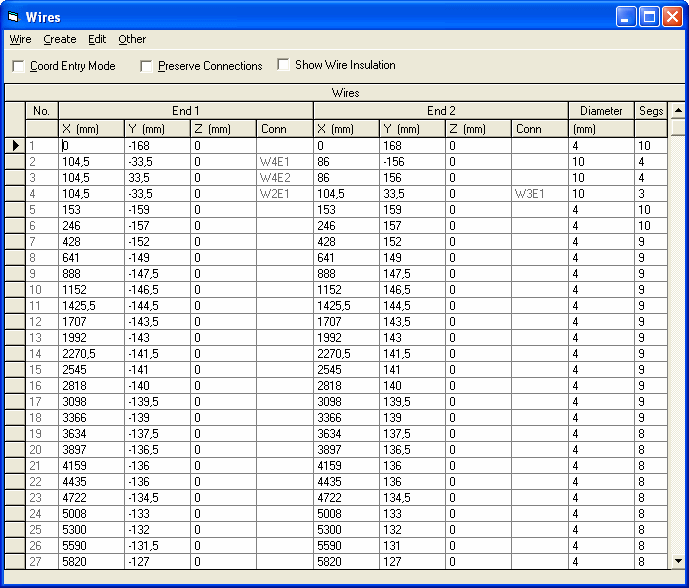This screenshot has width=689, height=588.
Task: Click Diameter value 10 in wire 2
Action: click(601, 162)
